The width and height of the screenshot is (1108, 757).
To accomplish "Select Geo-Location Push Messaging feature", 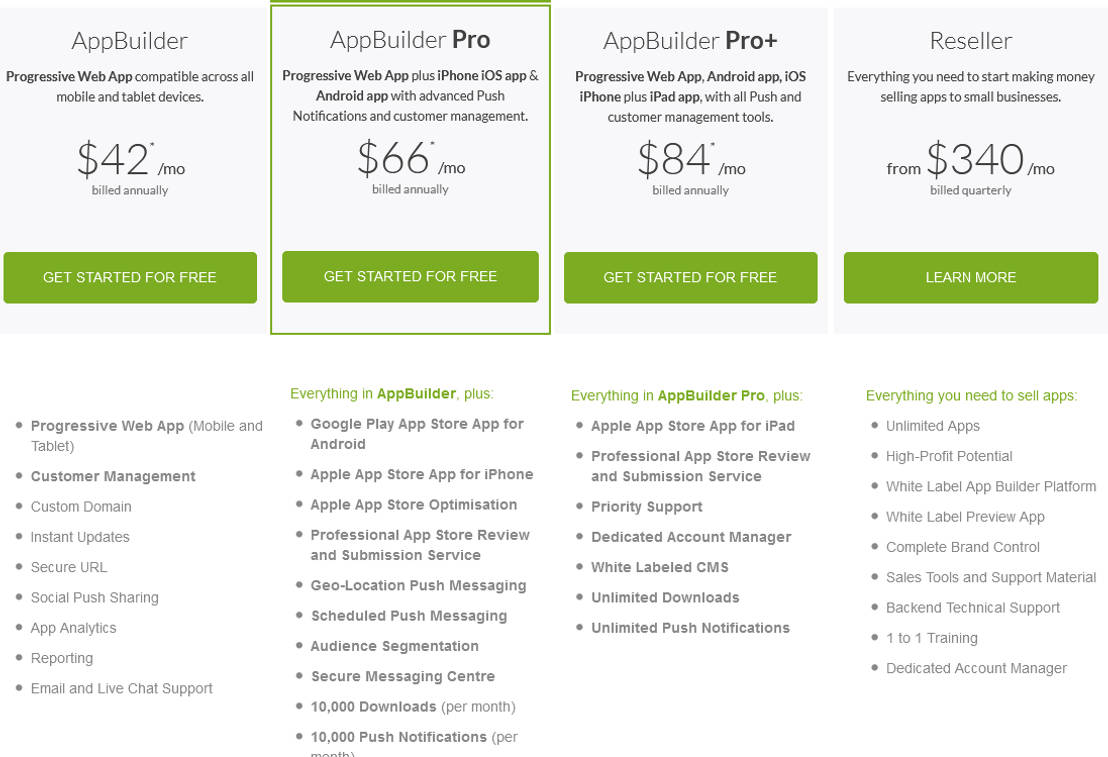I will (x=418, y=586).
